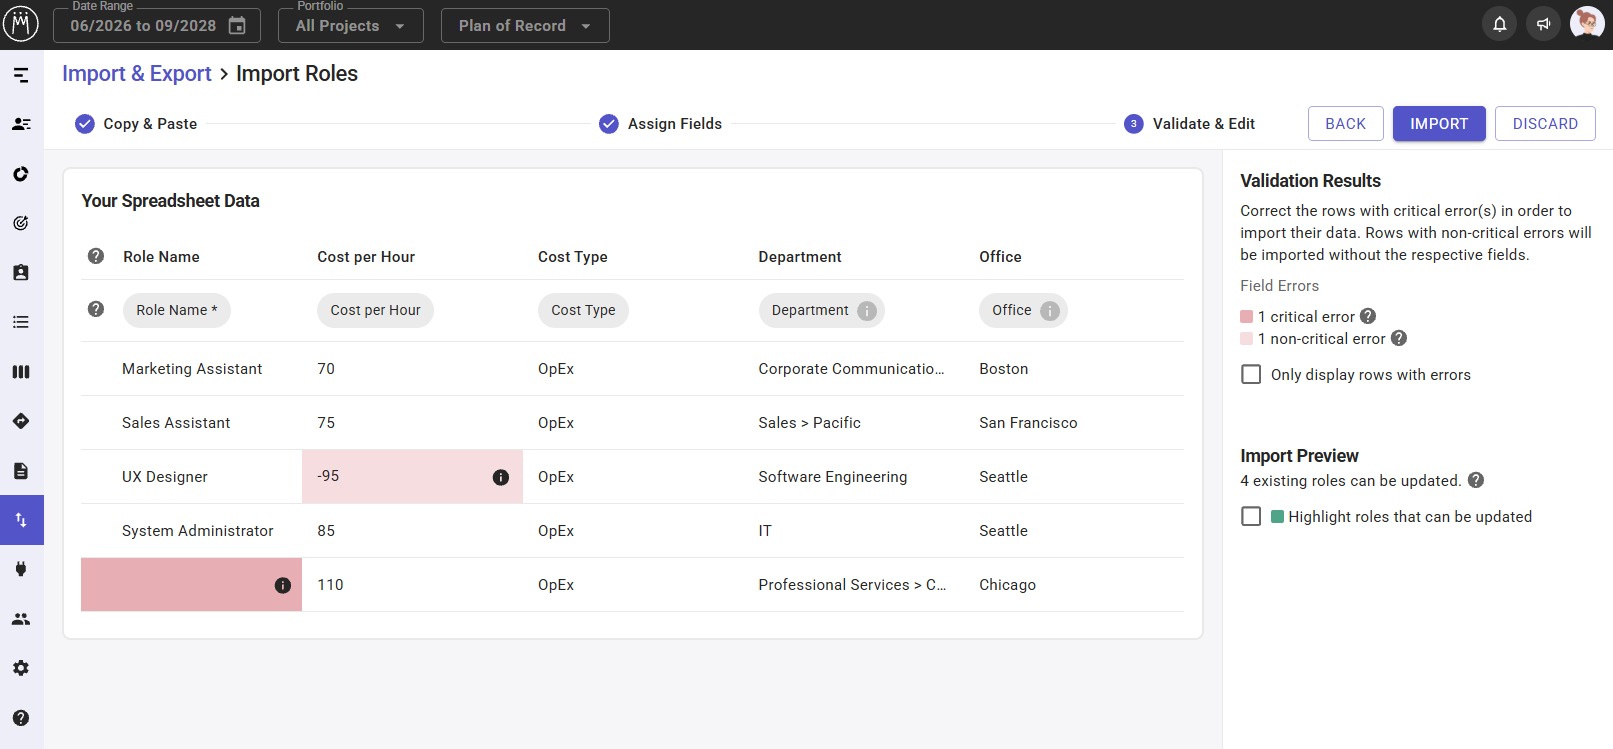Click the info icon in empty Role Name cell
The image size is (1613, 749).
click(283, 585)
